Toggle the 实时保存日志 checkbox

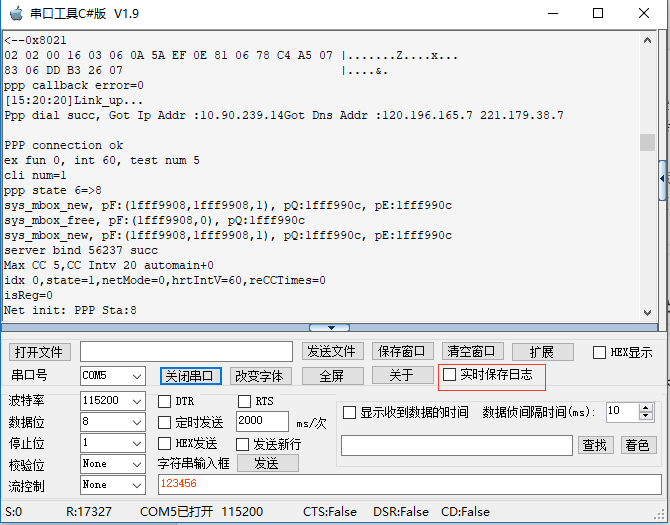(x=450, y=374)
